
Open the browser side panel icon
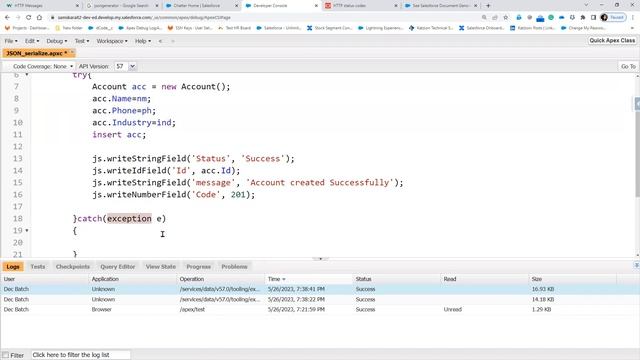[593, 18]
